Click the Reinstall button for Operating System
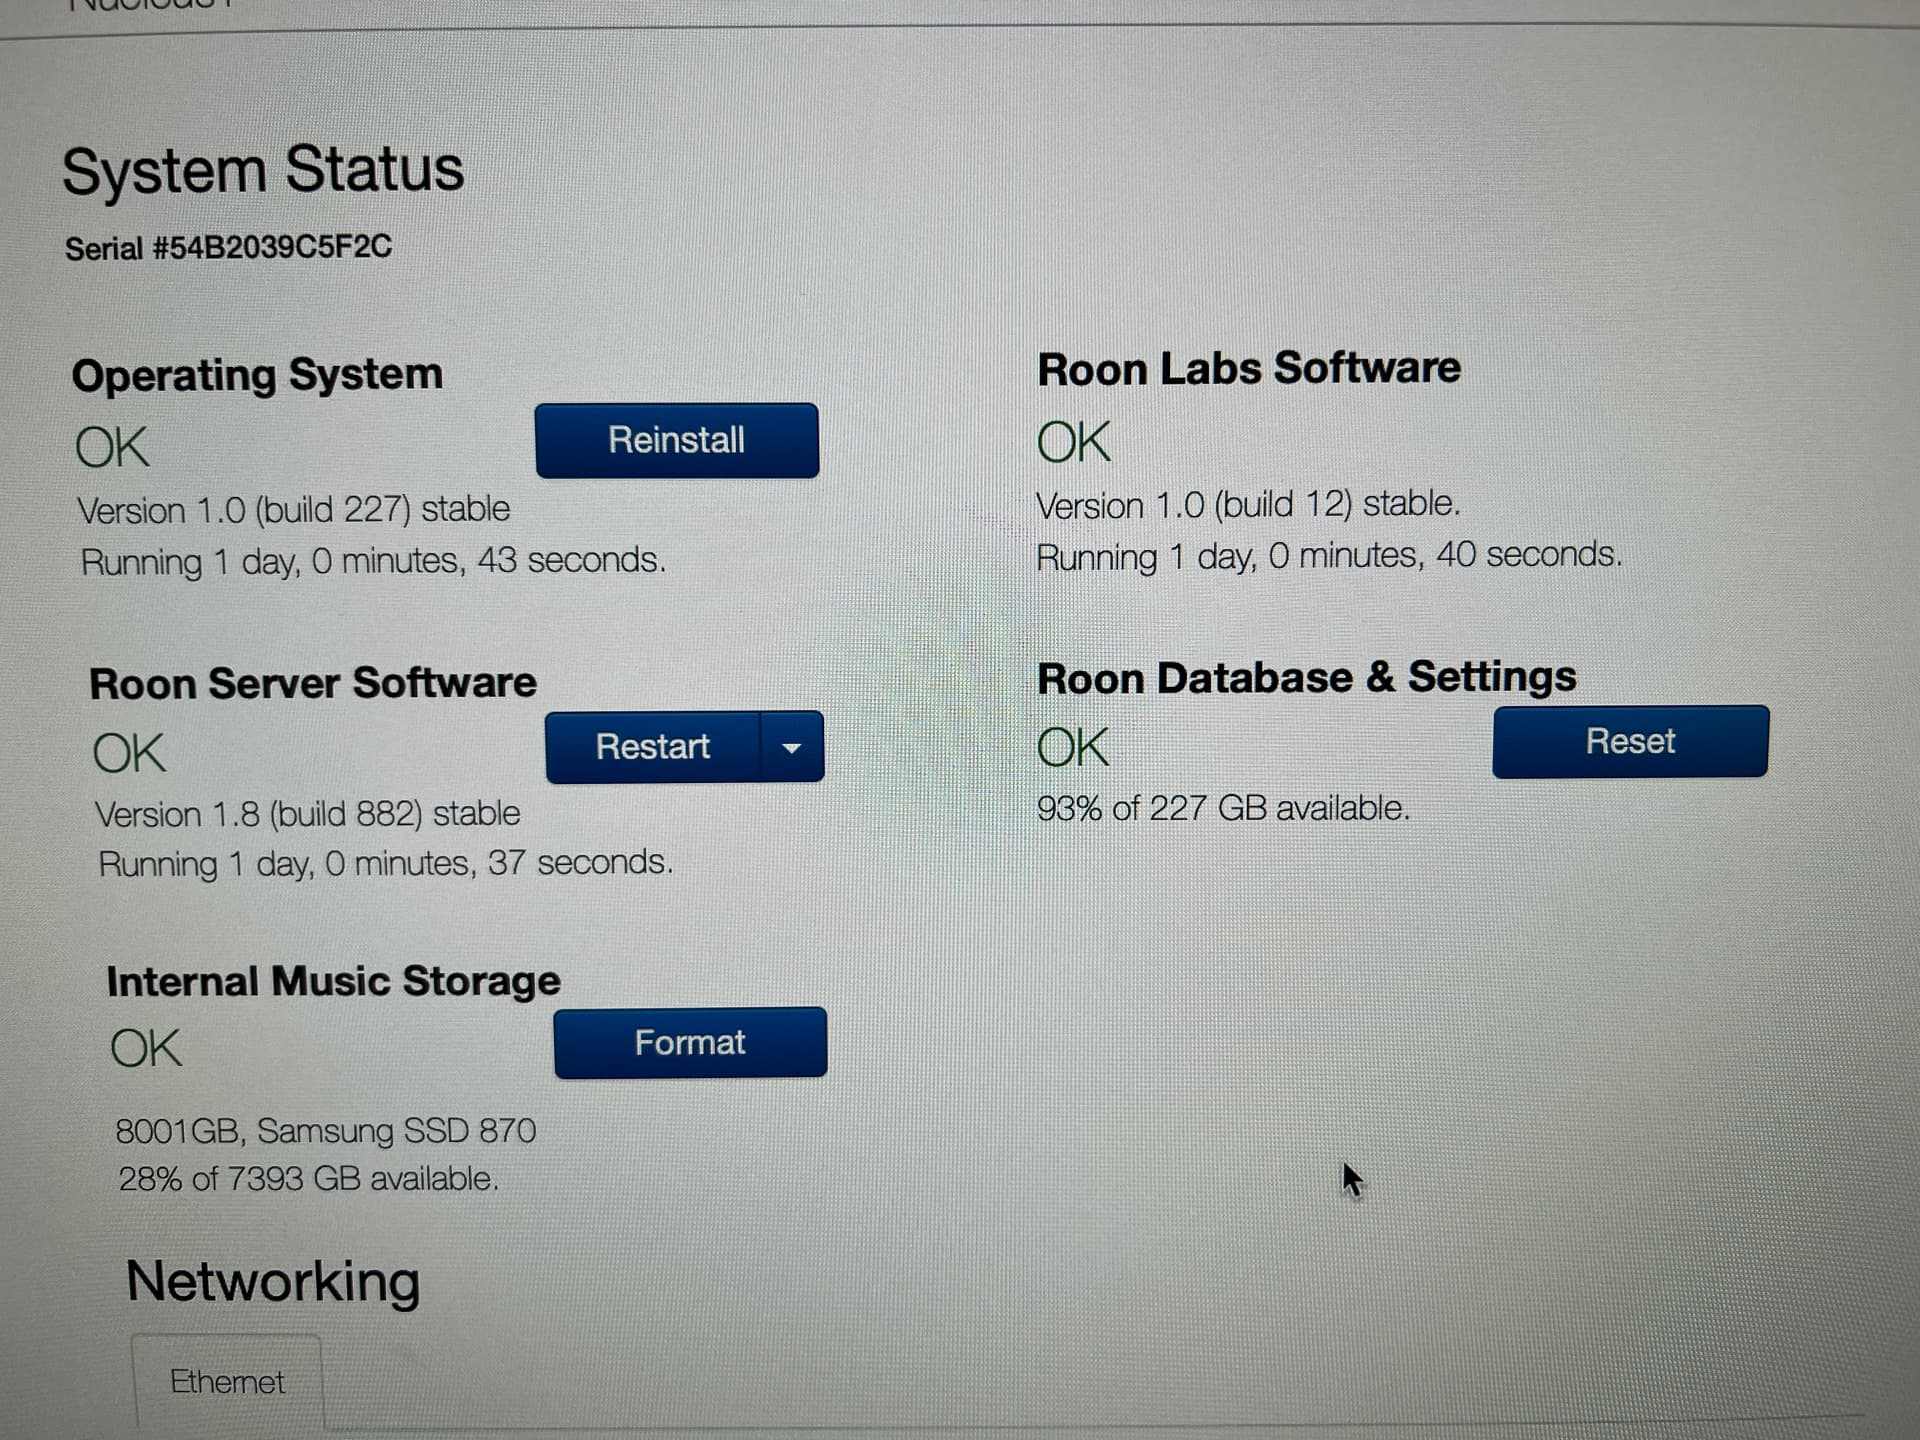Image resolution: width=1920 pixels, height=1440 pixels. point(677,440)
